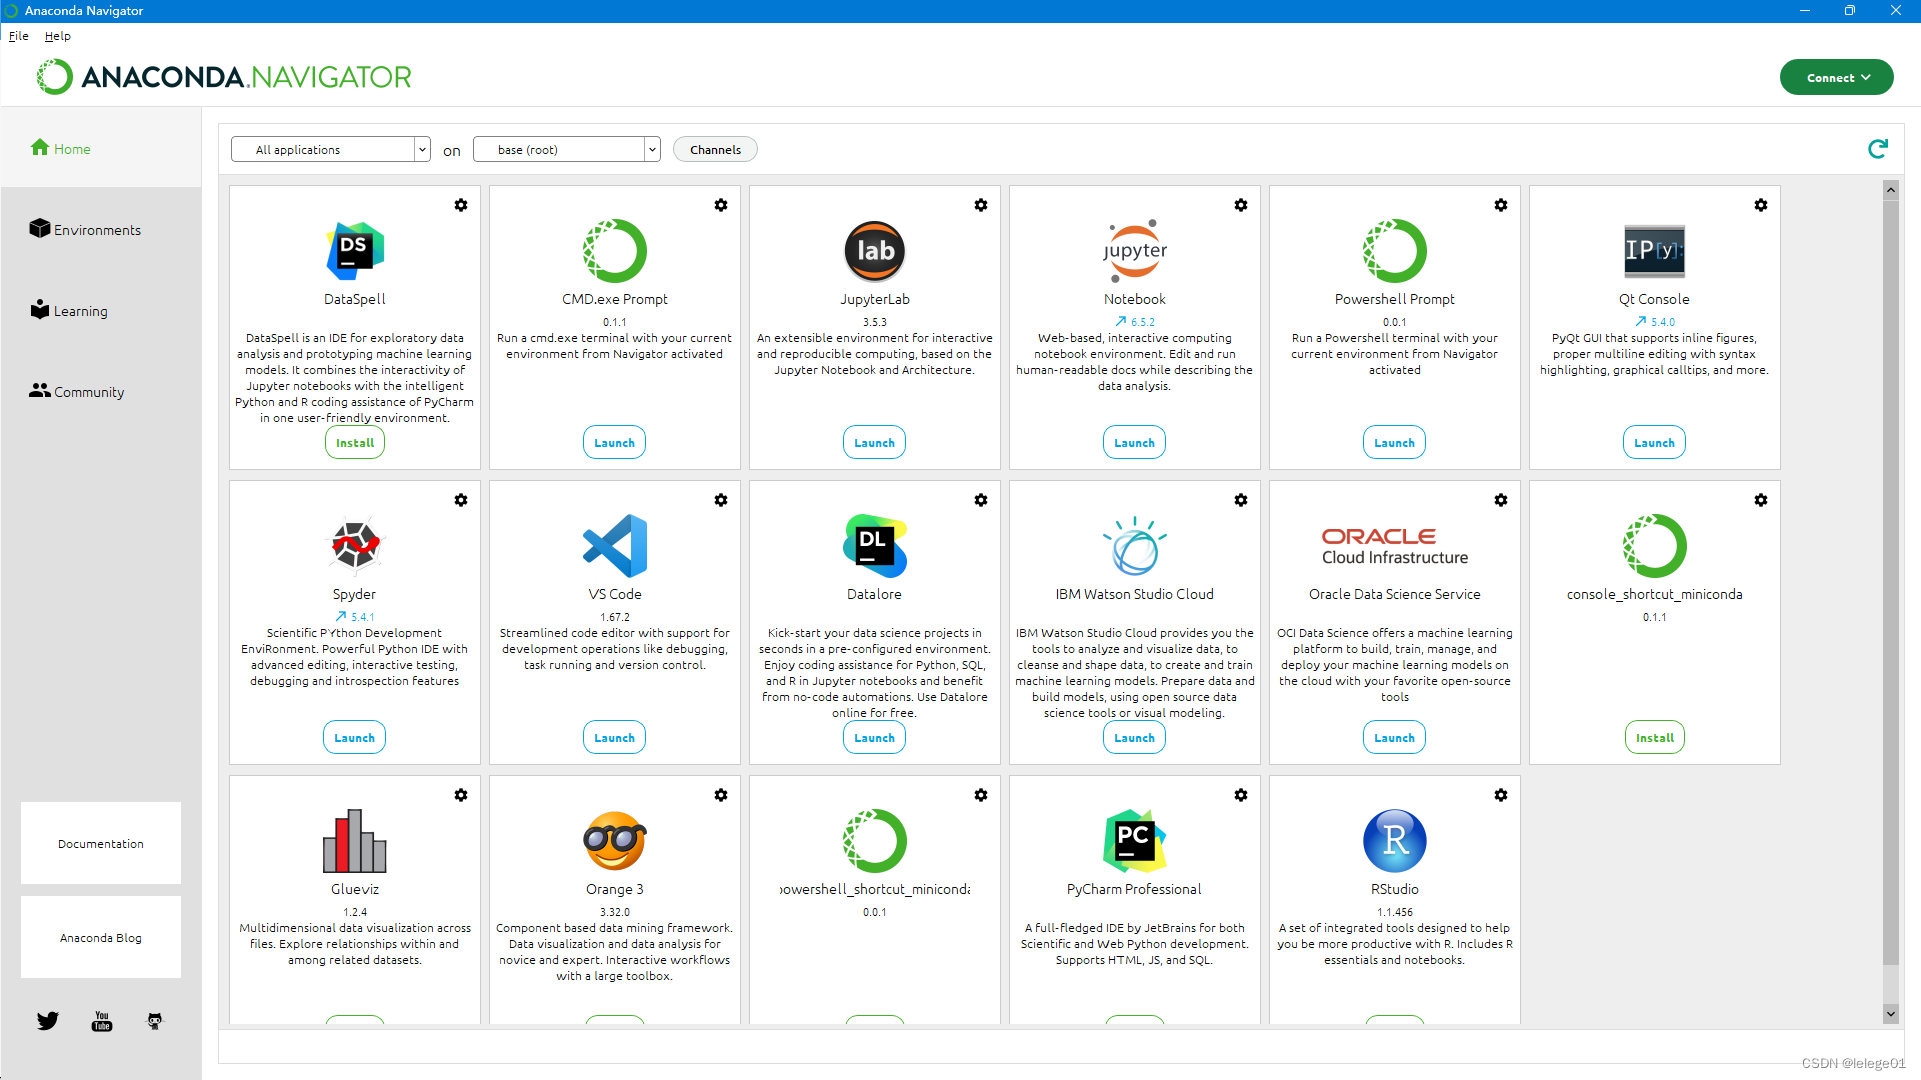Click the Spyder app logo
Screen dimensions: 1921x1080
pyautogui.click(x=355, y=546)
